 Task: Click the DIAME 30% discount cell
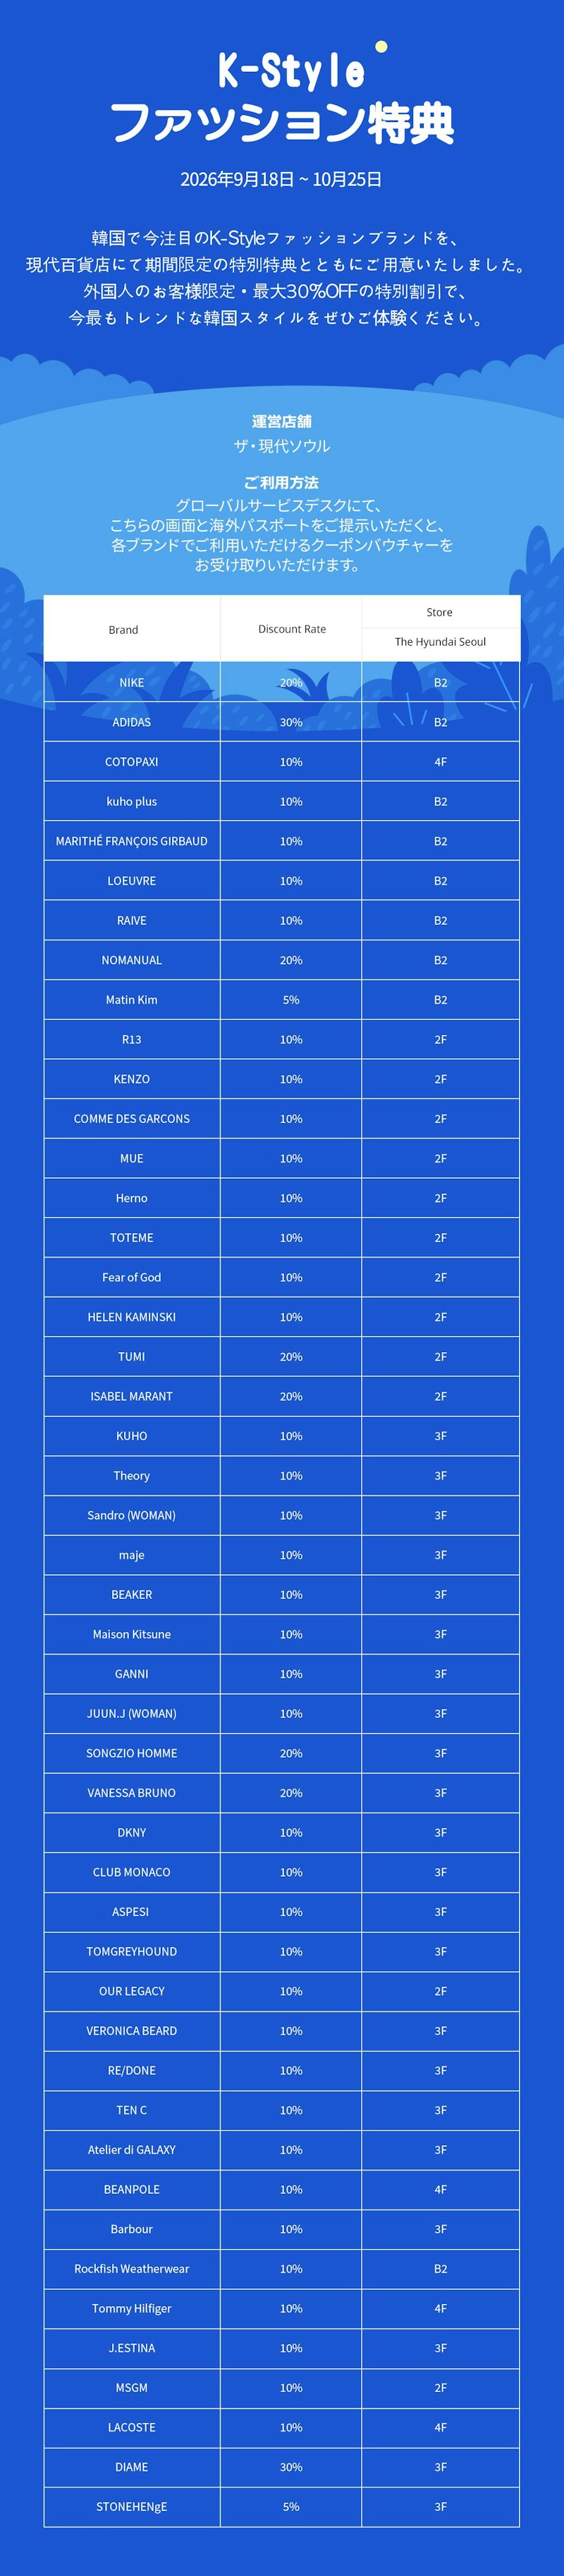[x=291, y=2467]
